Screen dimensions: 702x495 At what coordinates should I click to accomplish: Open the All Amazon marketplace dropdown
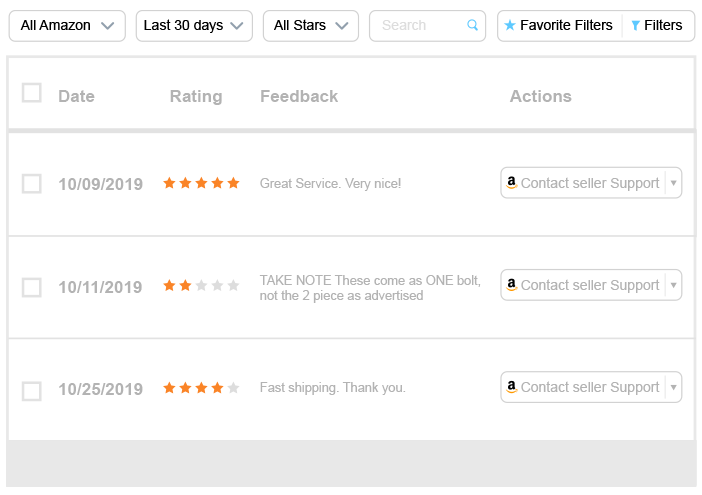tap(67, 26)
